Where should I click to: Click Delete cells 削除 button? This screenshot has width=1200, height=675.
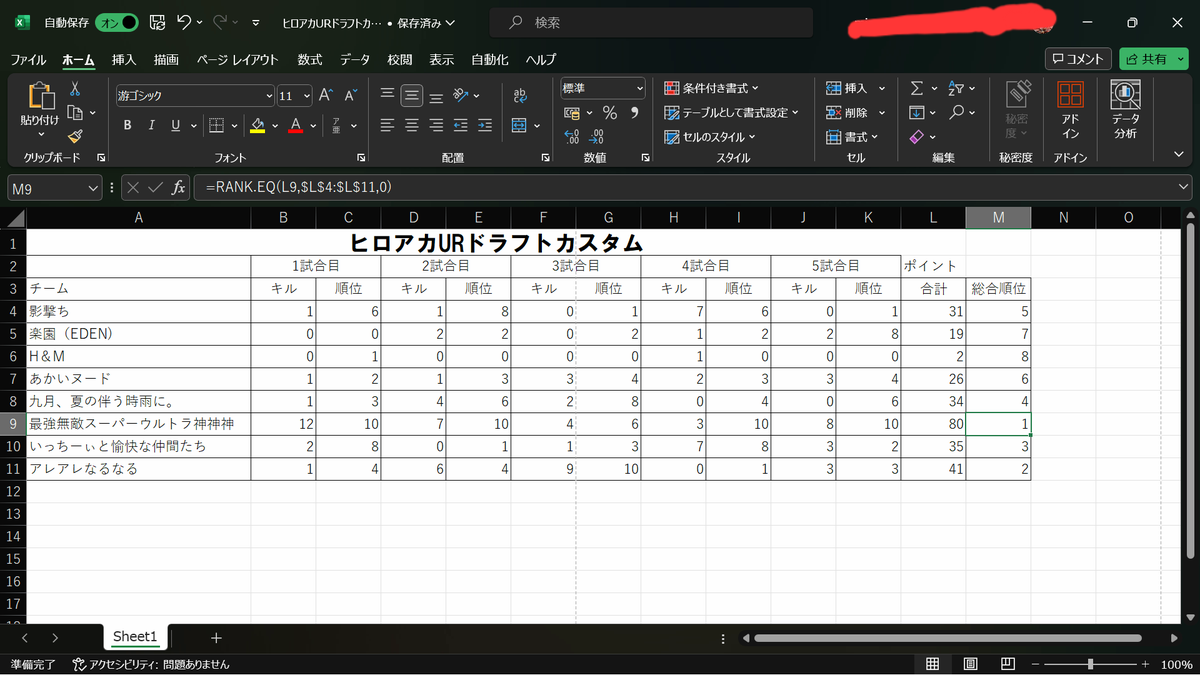click(848, 113)
